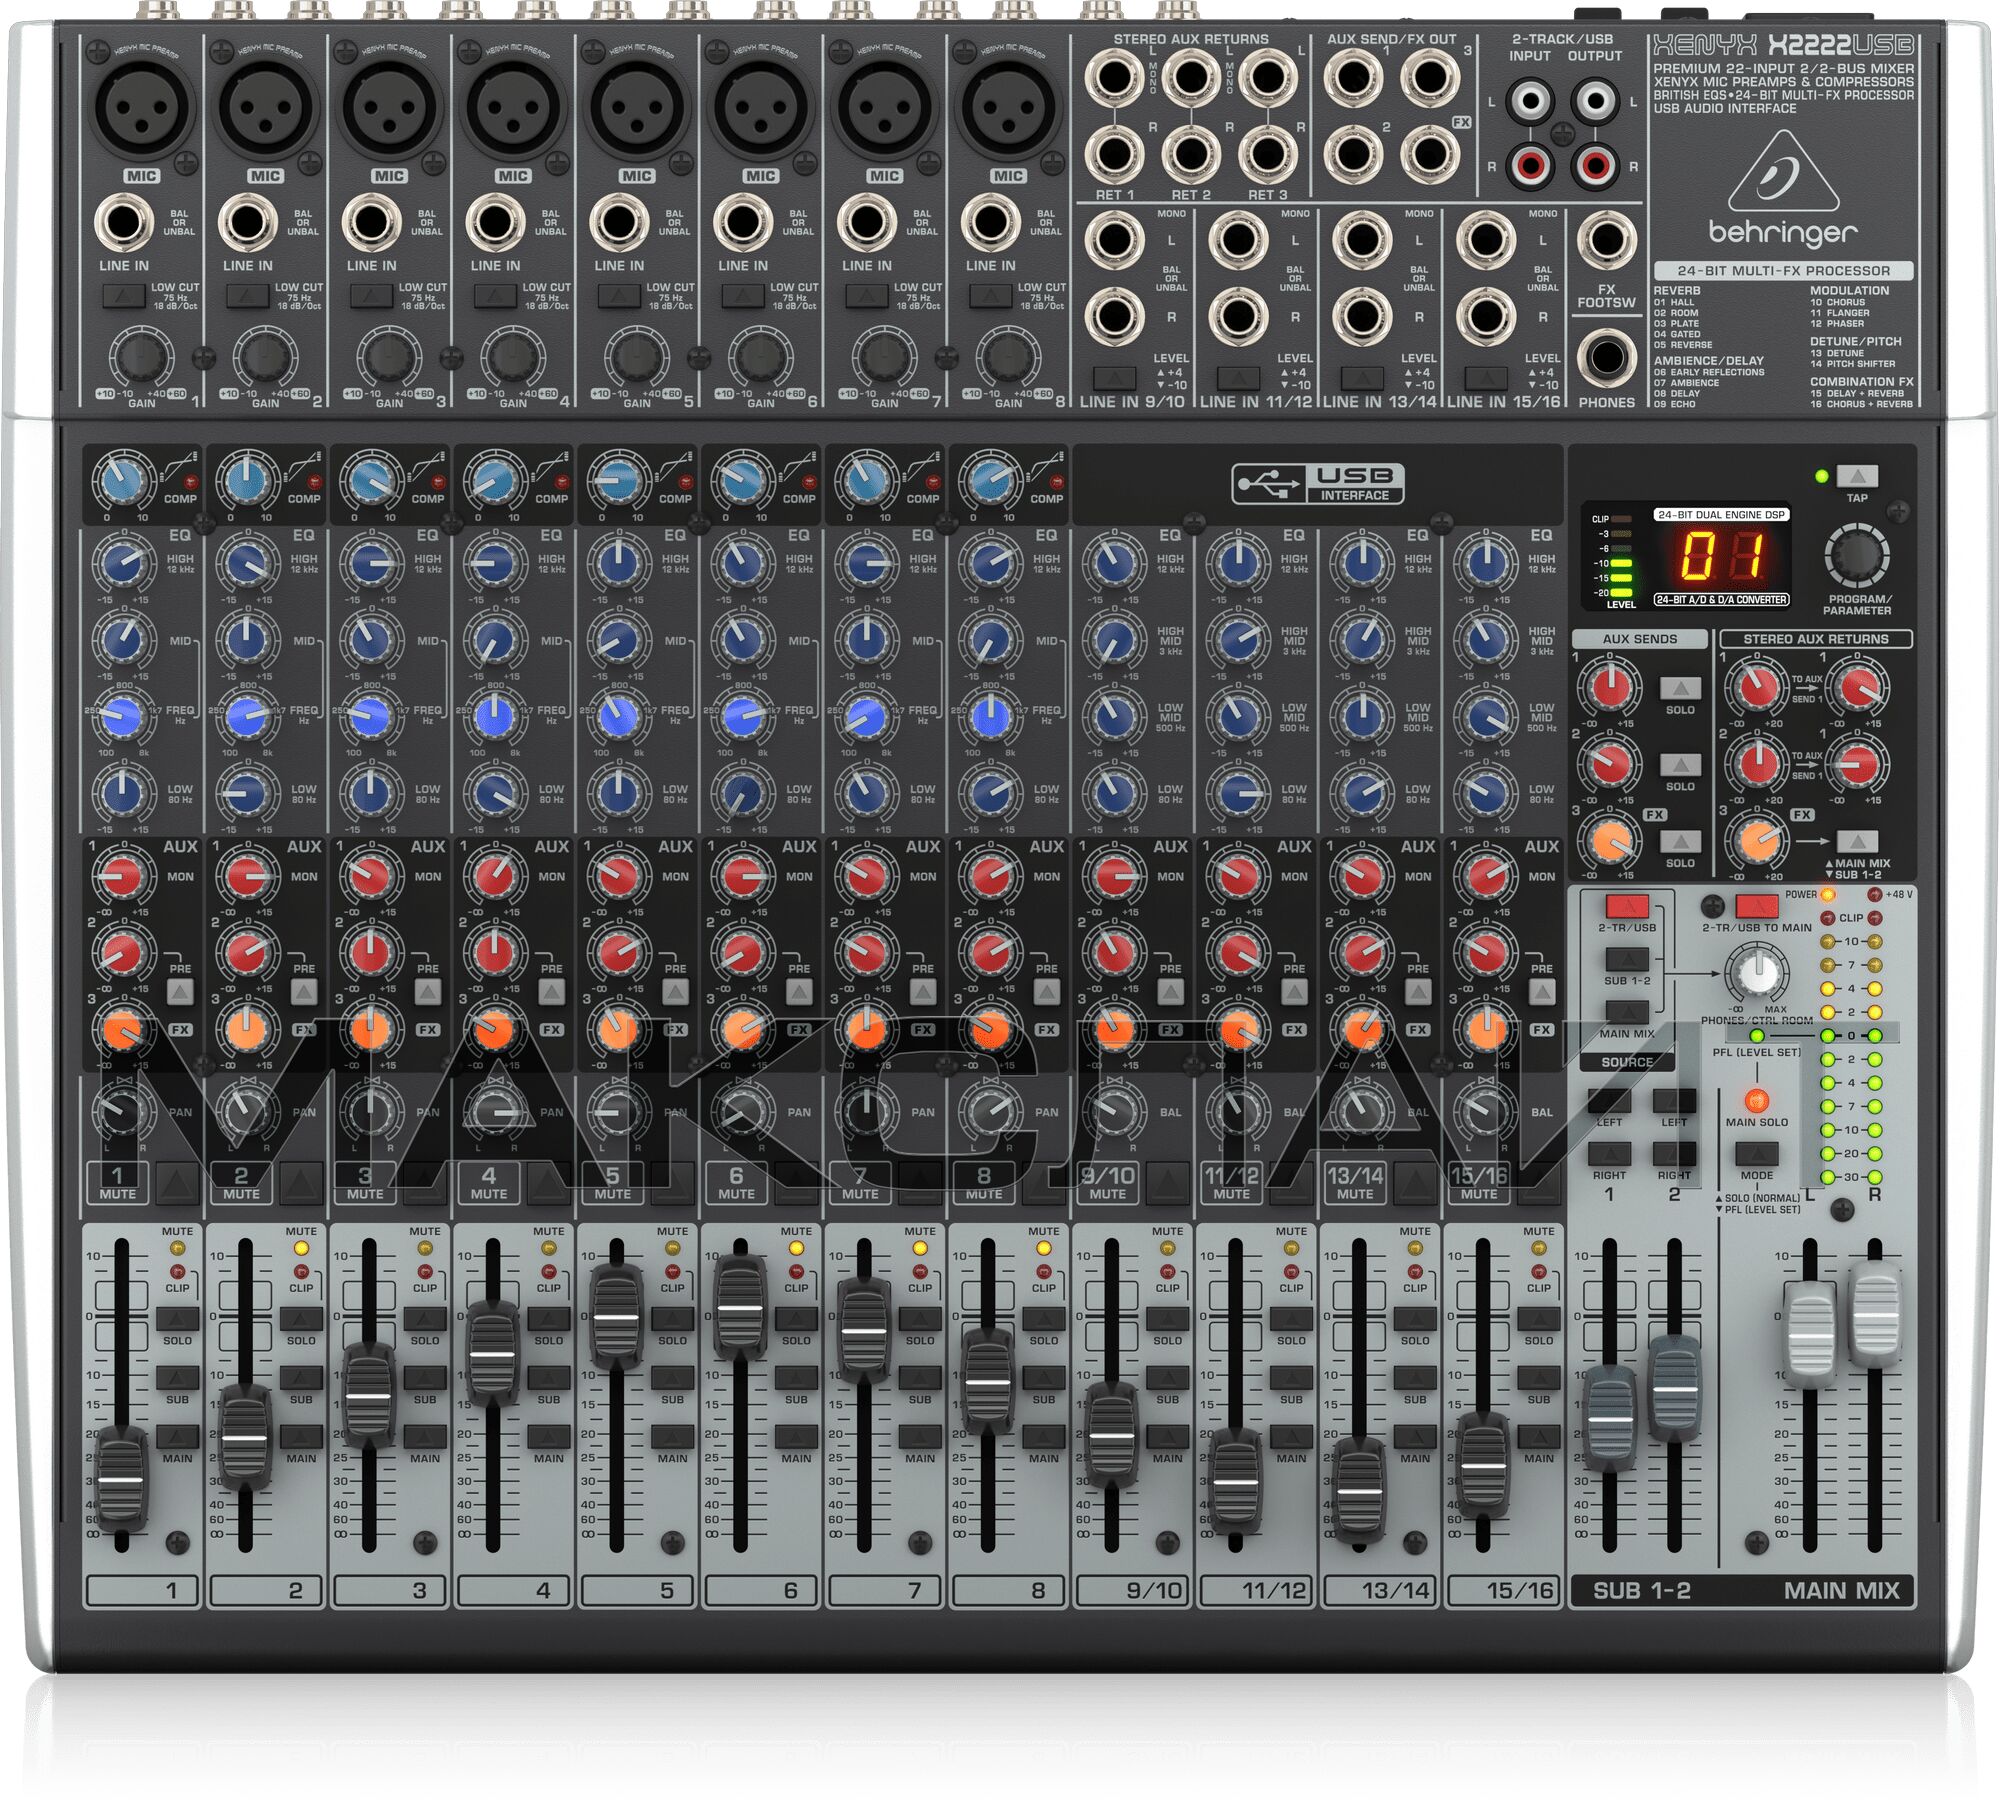Viewport: 2000px width, 1803px height.
Task: Click the RET 1 left aux return jack
Action: pyautogui.click(x=1114, y=77)
